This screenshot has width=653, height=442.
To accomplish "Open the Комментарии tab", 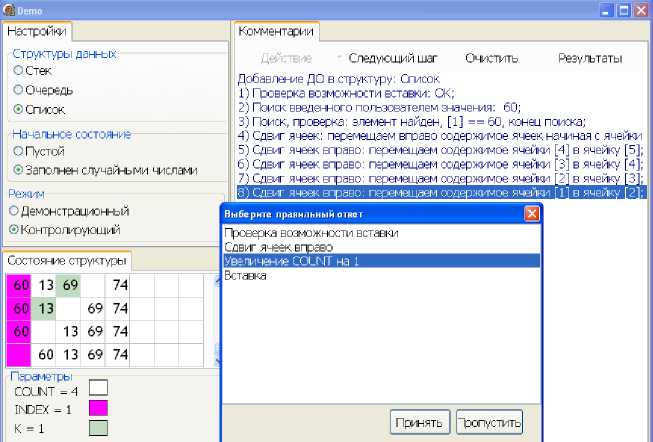I will (275, 32).
